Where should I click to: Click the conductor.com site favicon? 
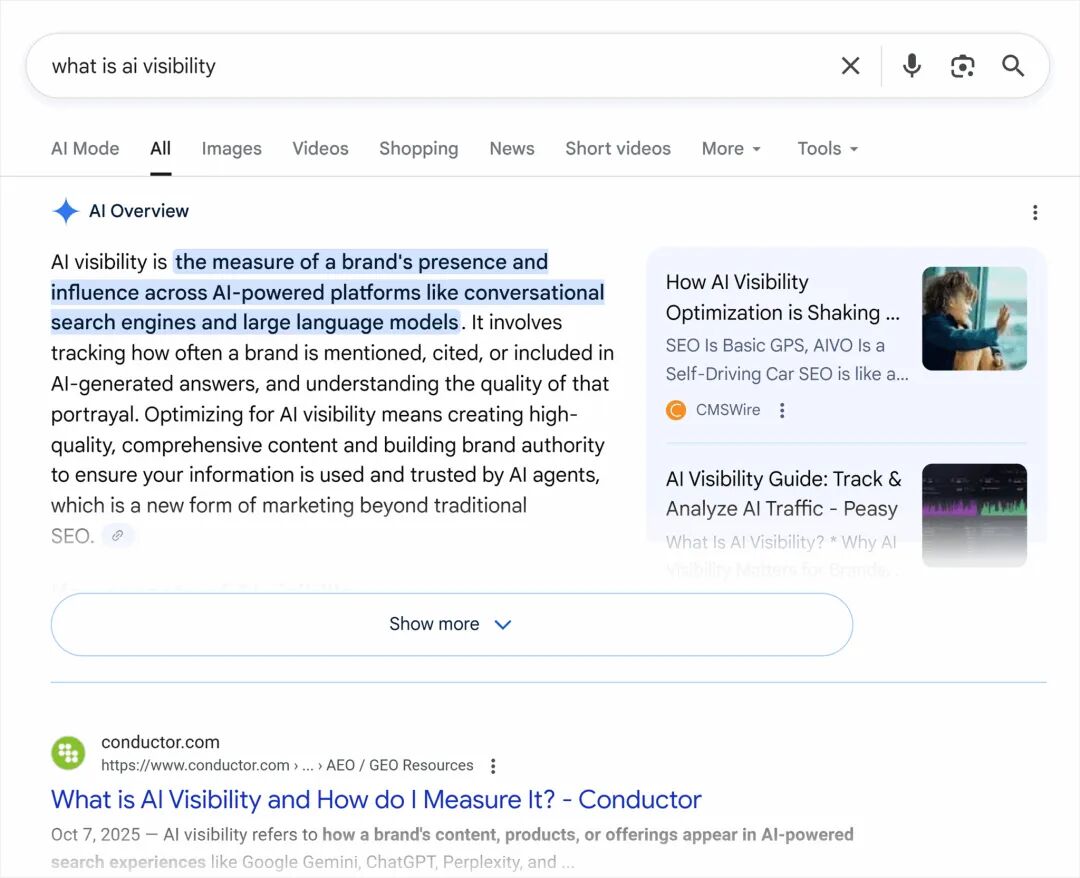67,753
